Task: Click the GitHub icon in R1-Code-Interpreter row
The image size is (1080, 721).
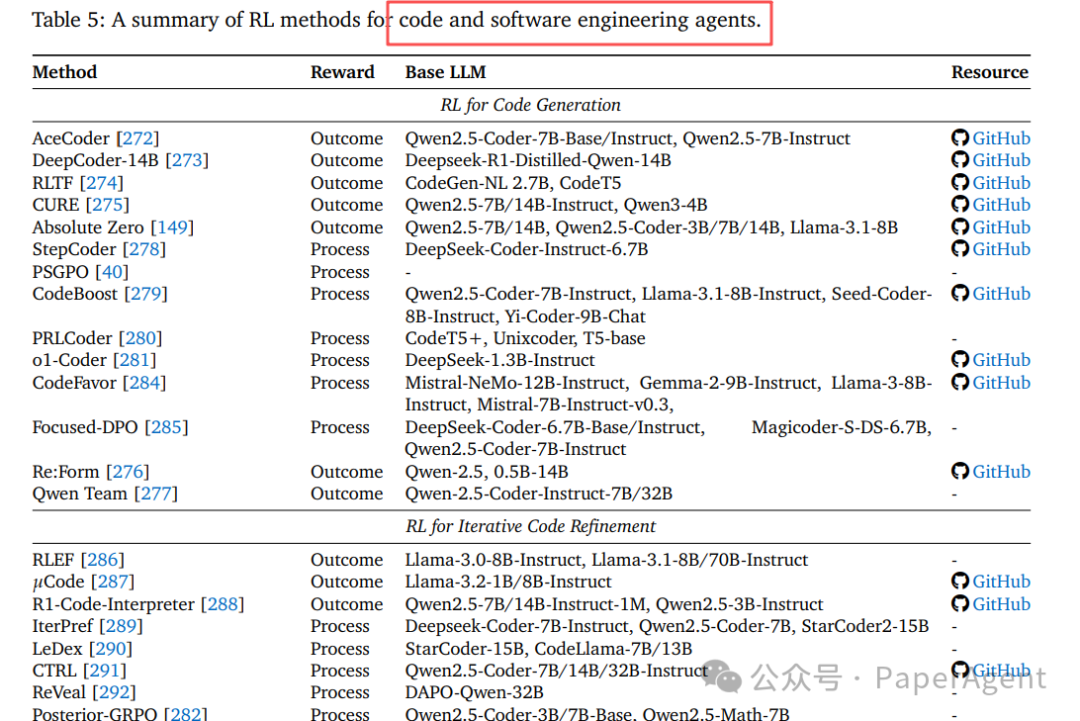Action: (959, 604)
